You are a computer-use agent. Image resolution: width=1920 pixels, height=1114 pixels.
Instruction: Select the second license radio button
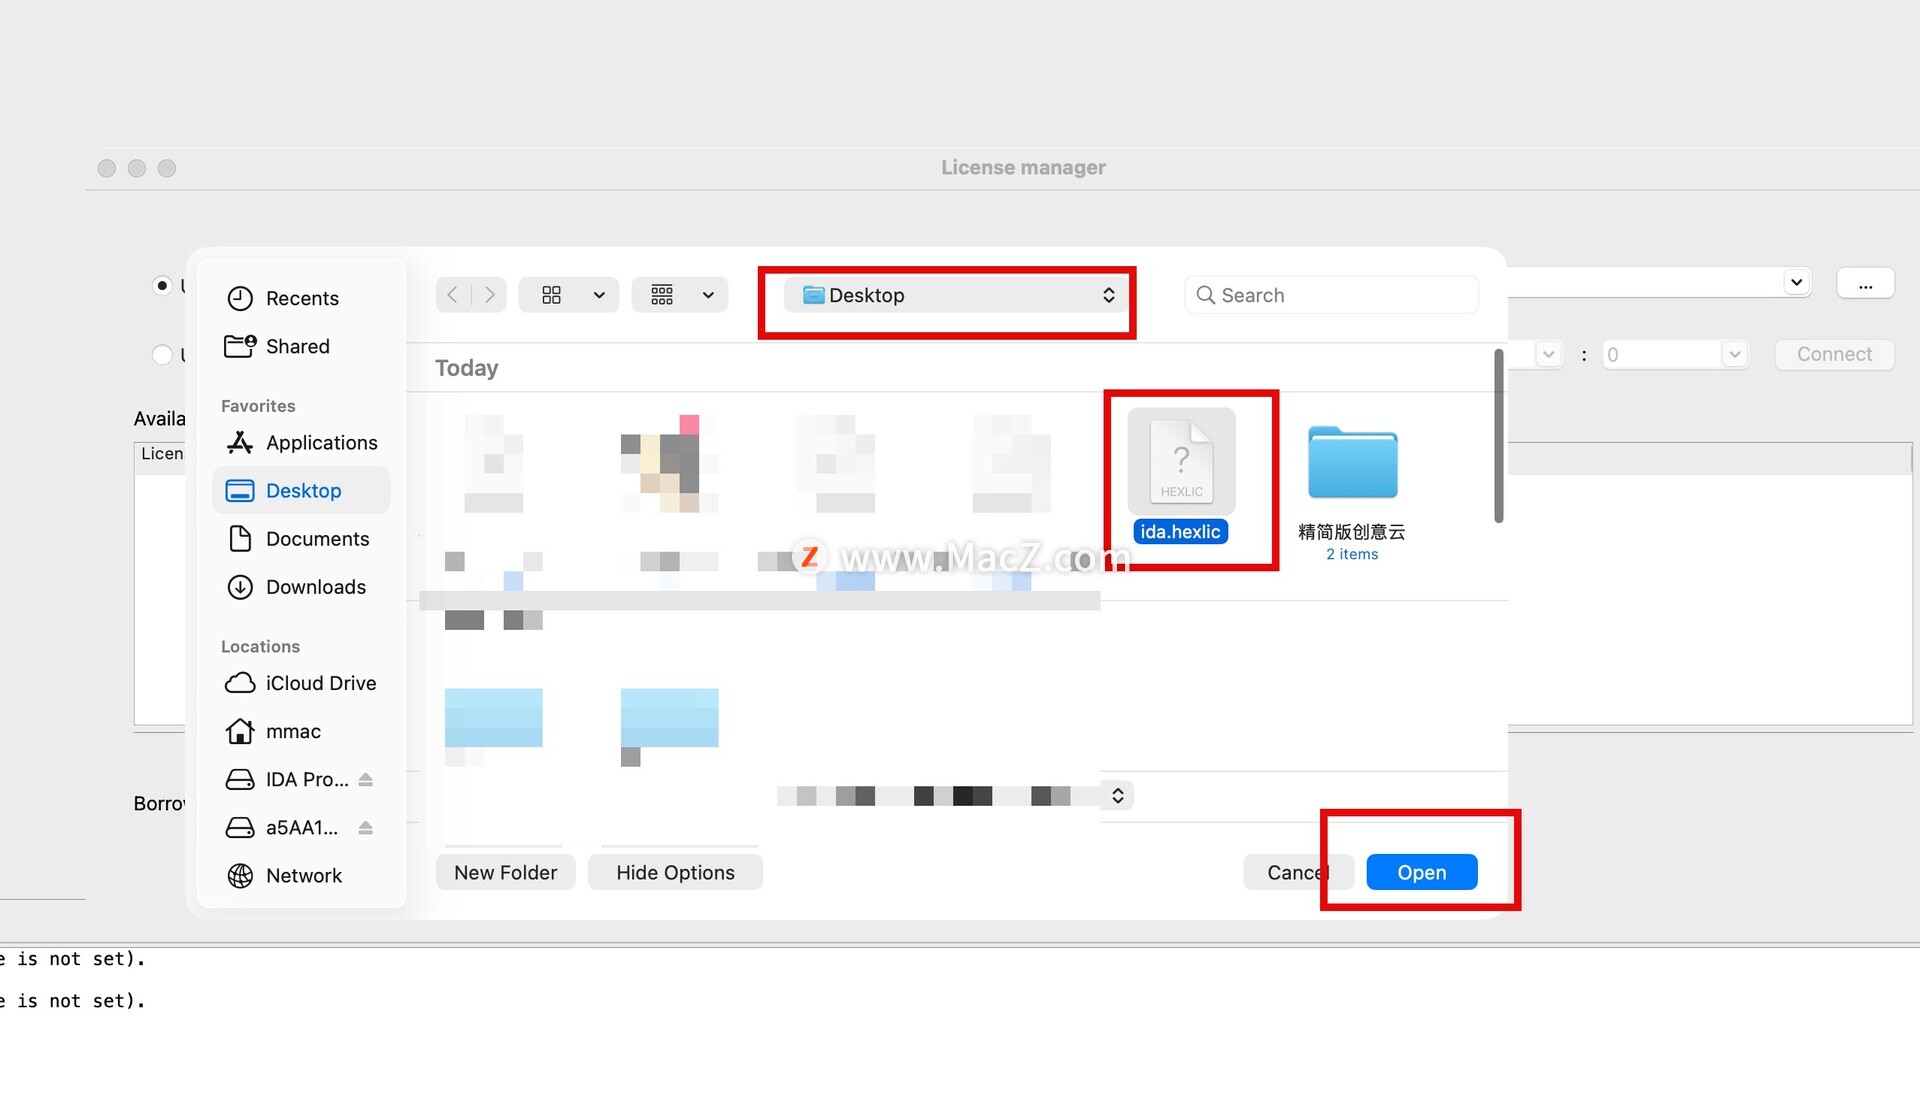(162, 355)
